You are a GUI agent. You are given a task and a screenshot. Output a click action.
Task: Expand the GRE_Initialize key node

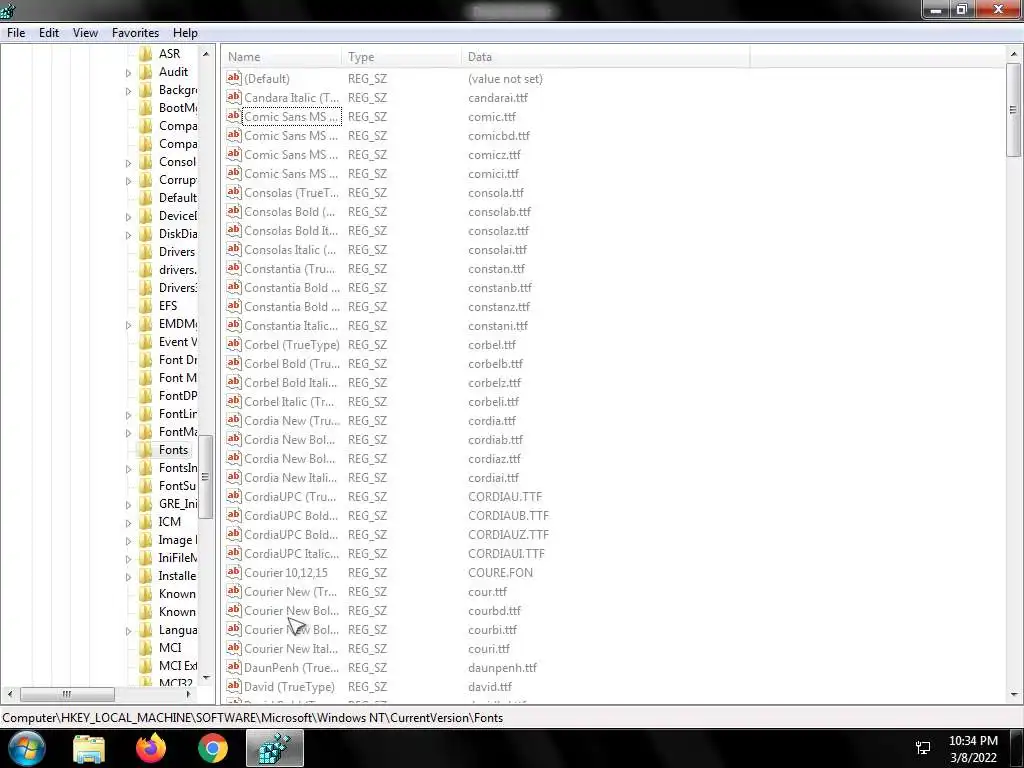[x=129, y=505]
